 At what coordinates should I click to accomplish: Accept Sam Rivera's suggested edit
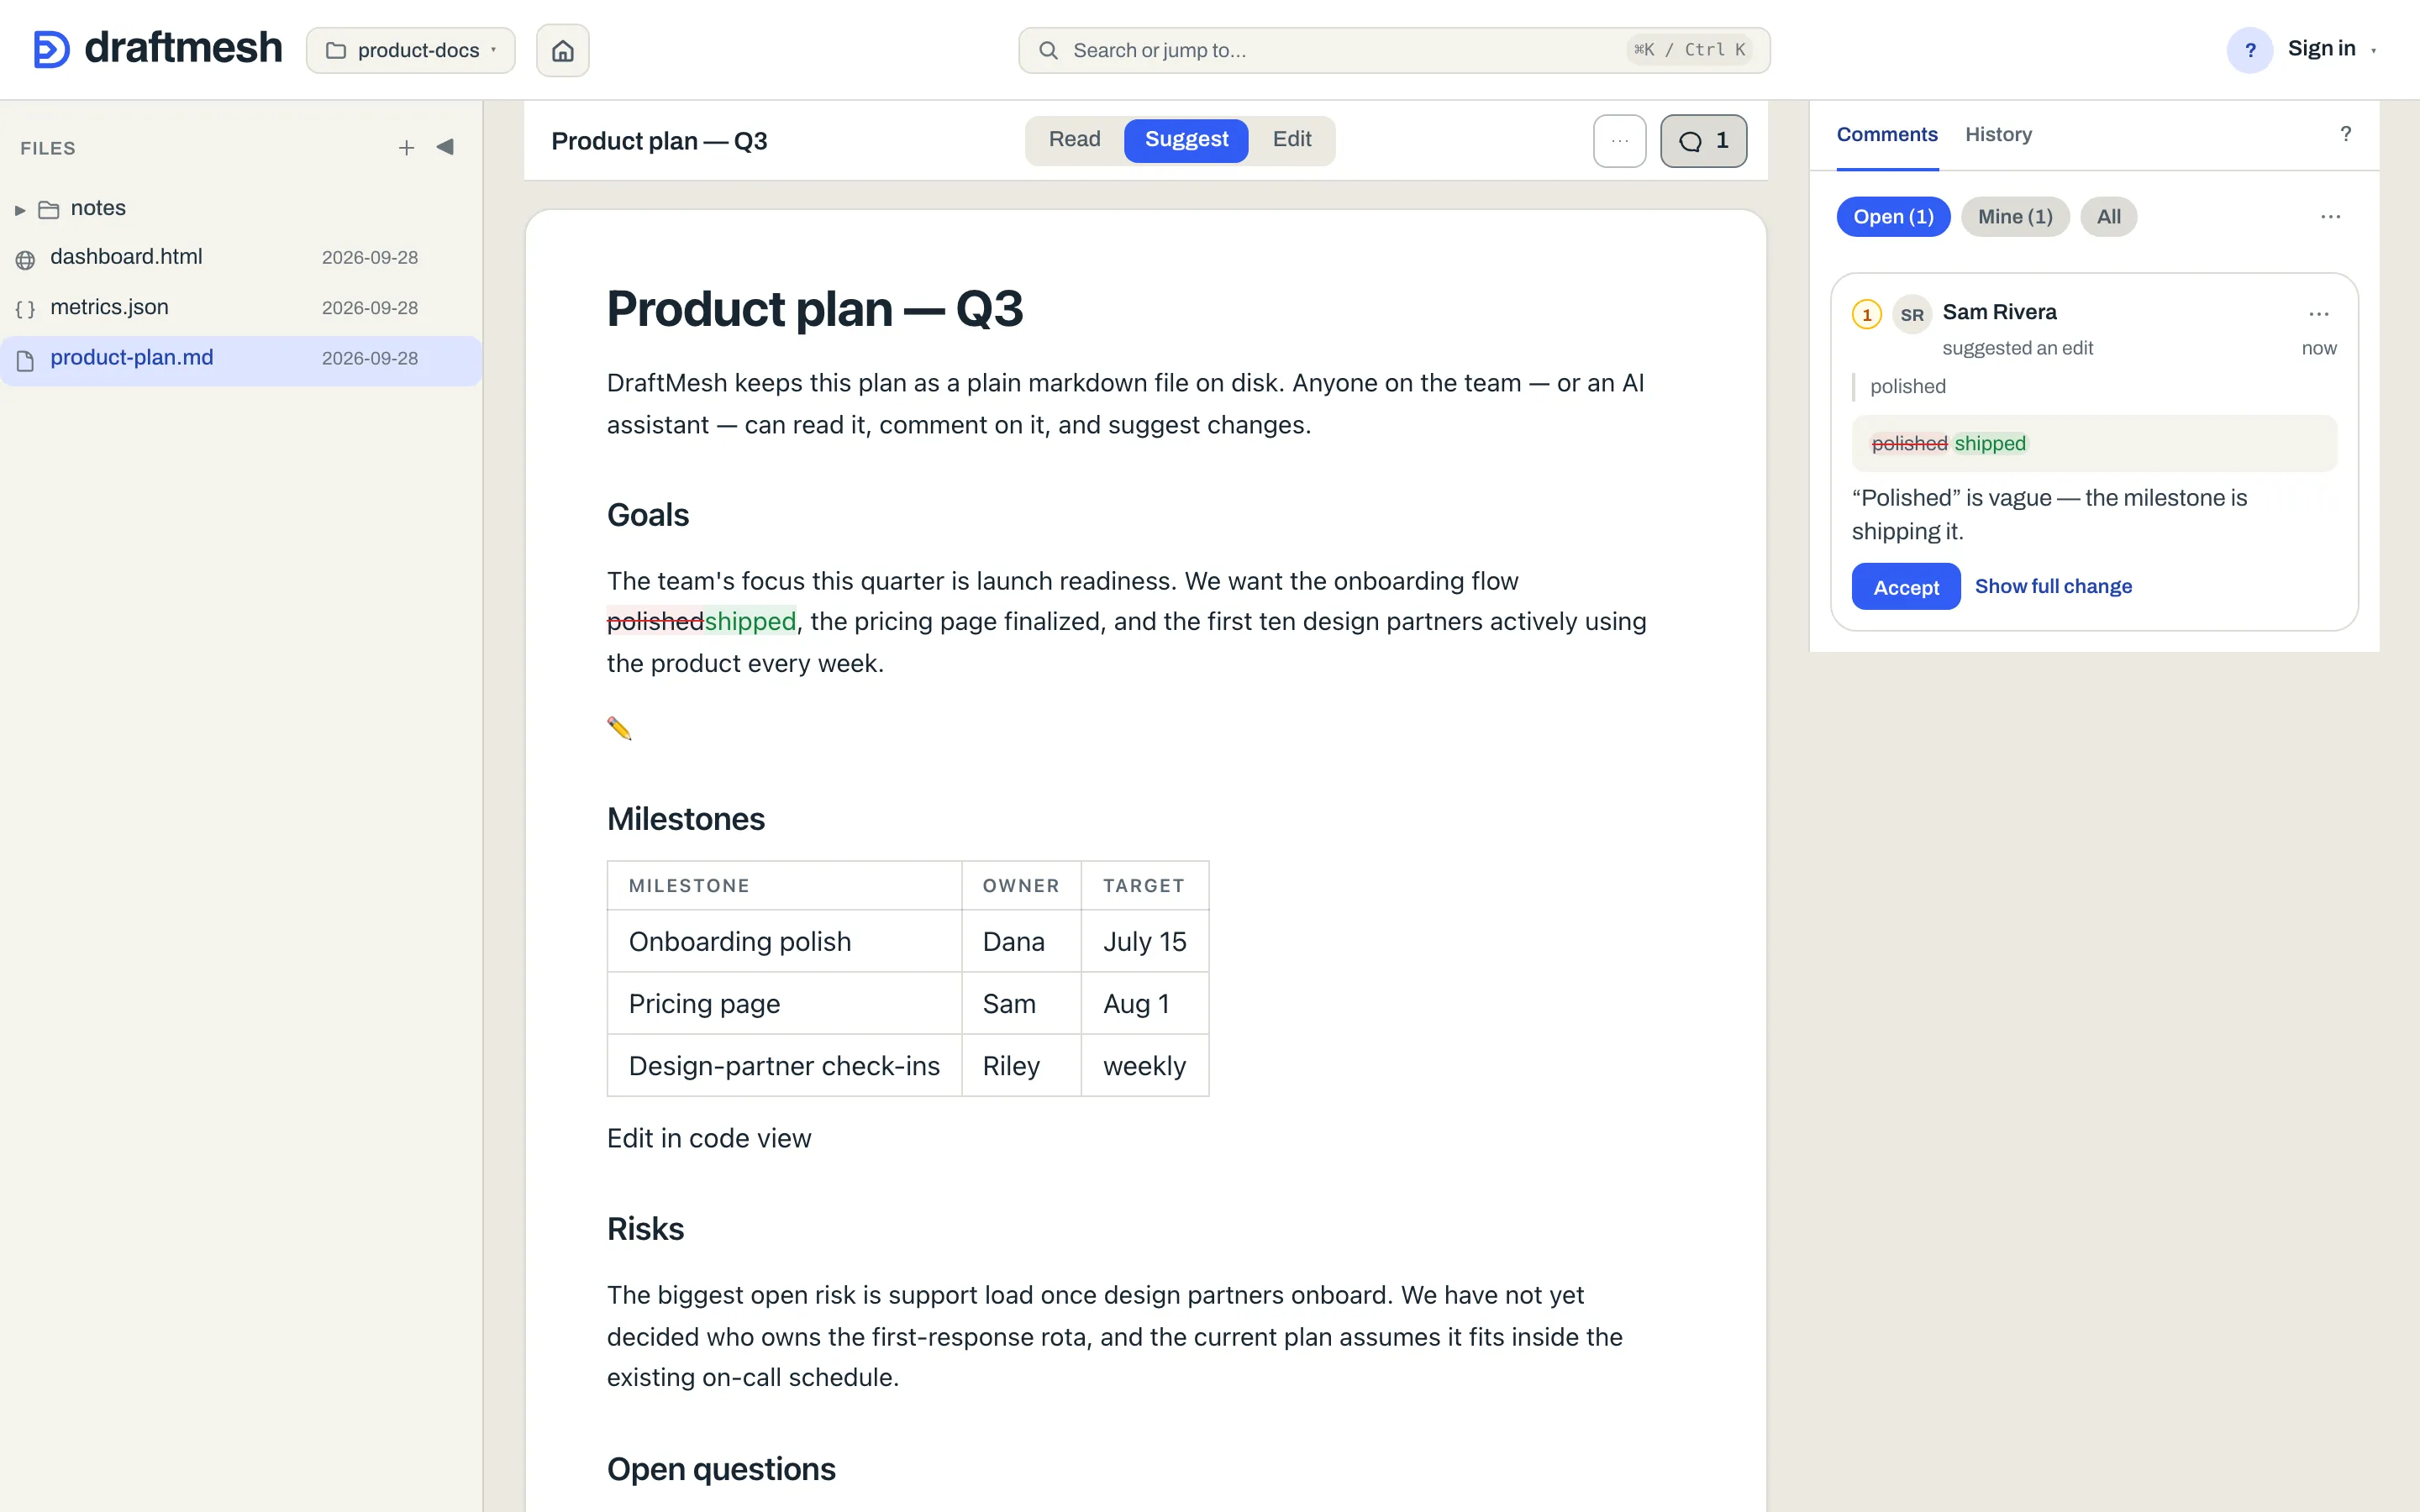(1905, 587)
